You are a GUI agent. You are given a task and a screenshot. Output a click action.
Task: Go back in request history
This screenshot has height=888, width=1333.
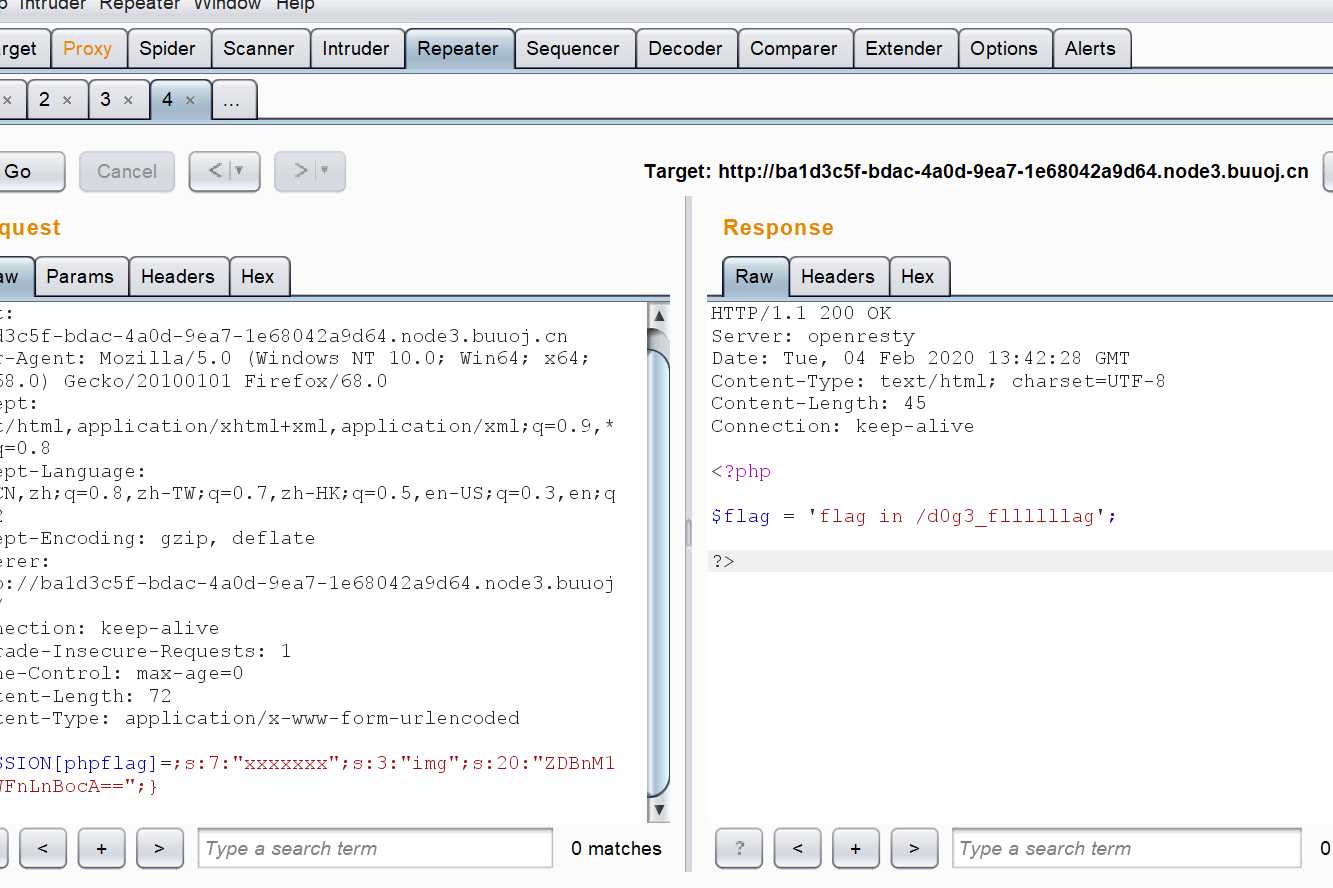point(216,172)
